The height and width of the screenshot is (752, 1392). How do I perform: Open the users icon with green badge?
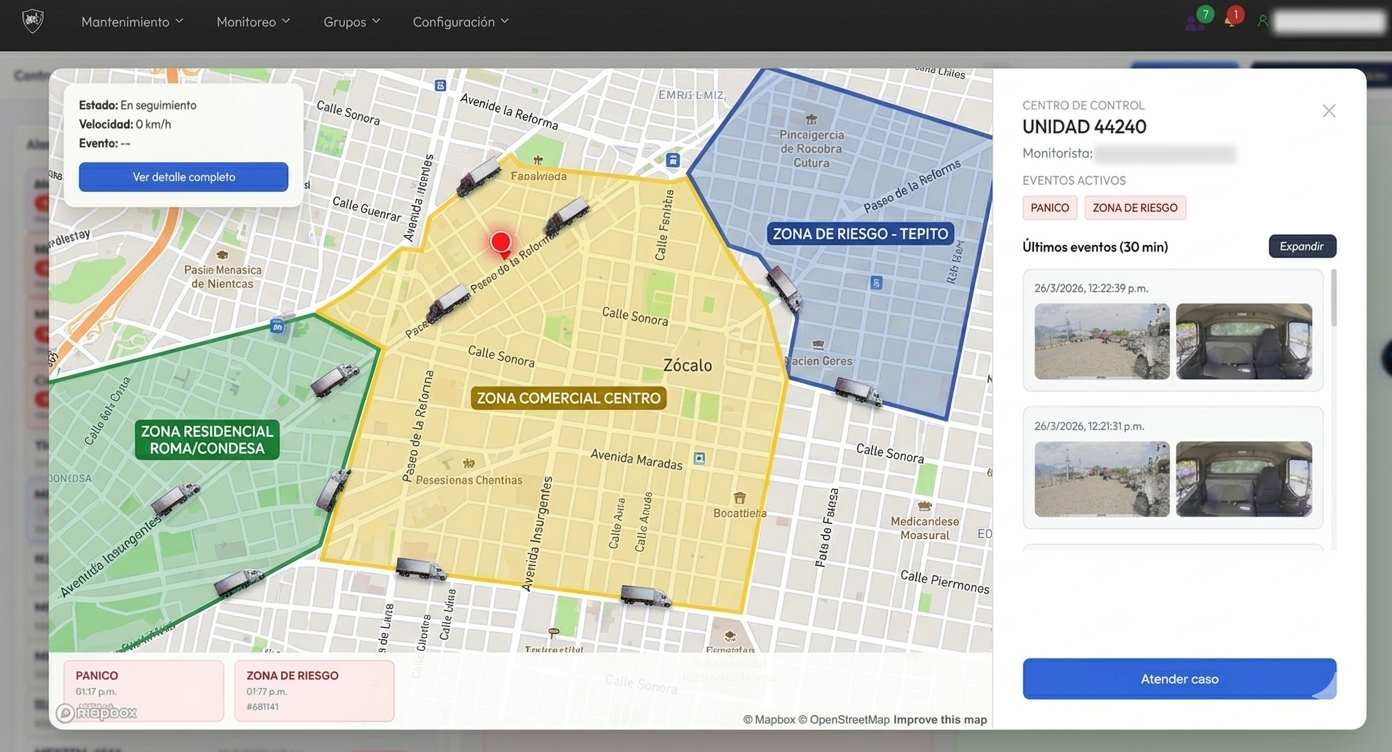(1195, 22)
